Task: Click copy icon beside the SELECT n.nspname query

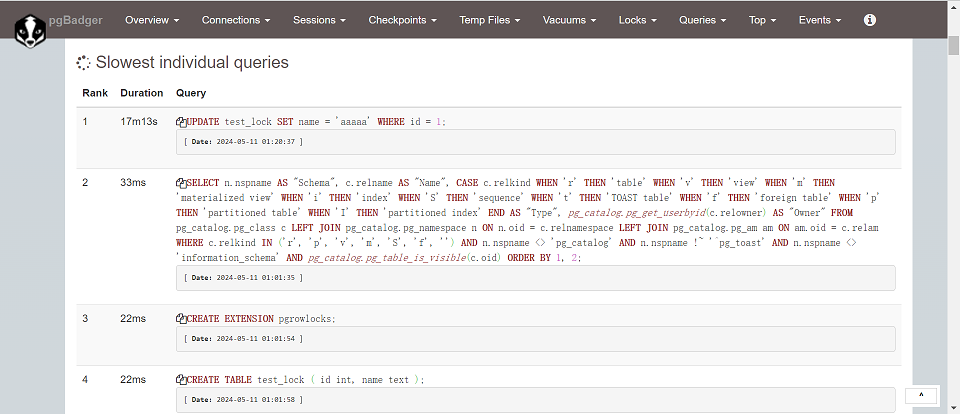Action: pyautogui.click(x=181, y=184)
